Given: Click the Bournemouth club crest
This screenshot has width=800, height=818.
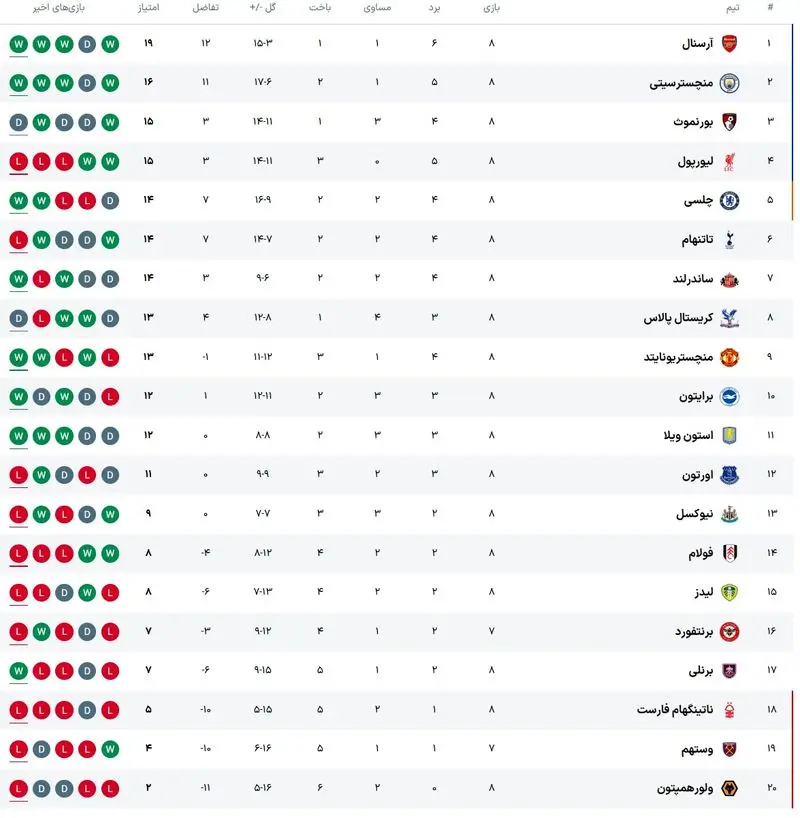Looking at the screenshot, I should [729, 122].
